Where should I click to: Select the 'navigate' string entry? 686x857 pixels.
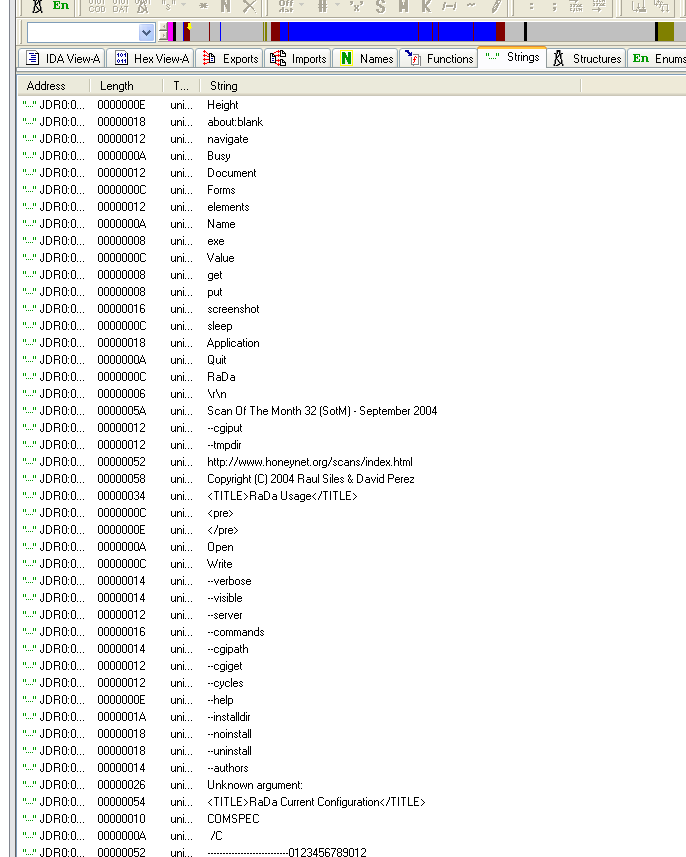pos(228,139)
